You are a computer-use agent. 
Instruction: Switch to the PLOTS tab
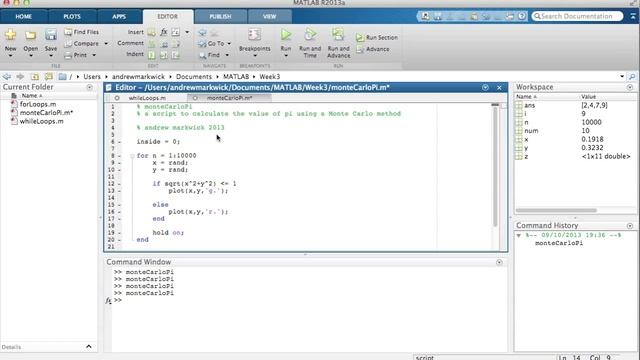tap(72, 16)
